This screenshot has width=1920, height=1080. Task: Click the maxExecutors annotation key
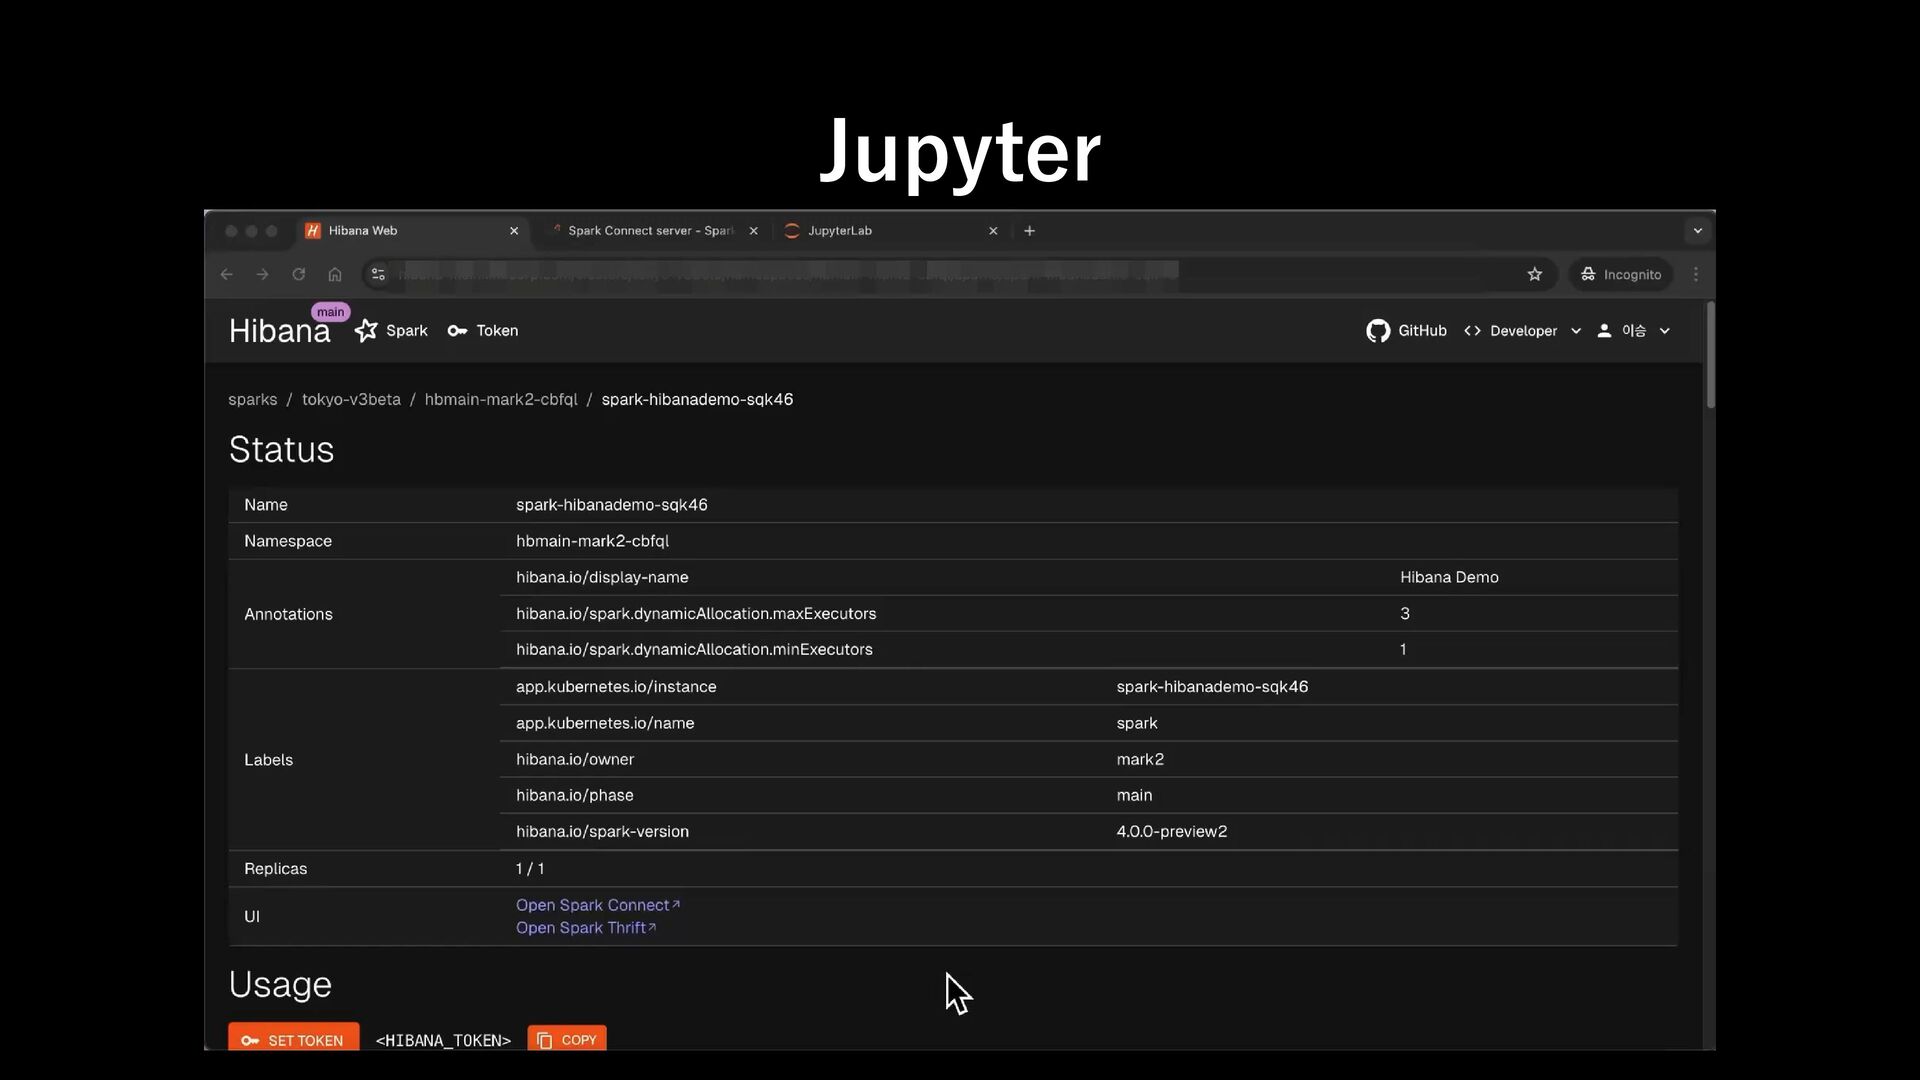(x=696, y=614)
